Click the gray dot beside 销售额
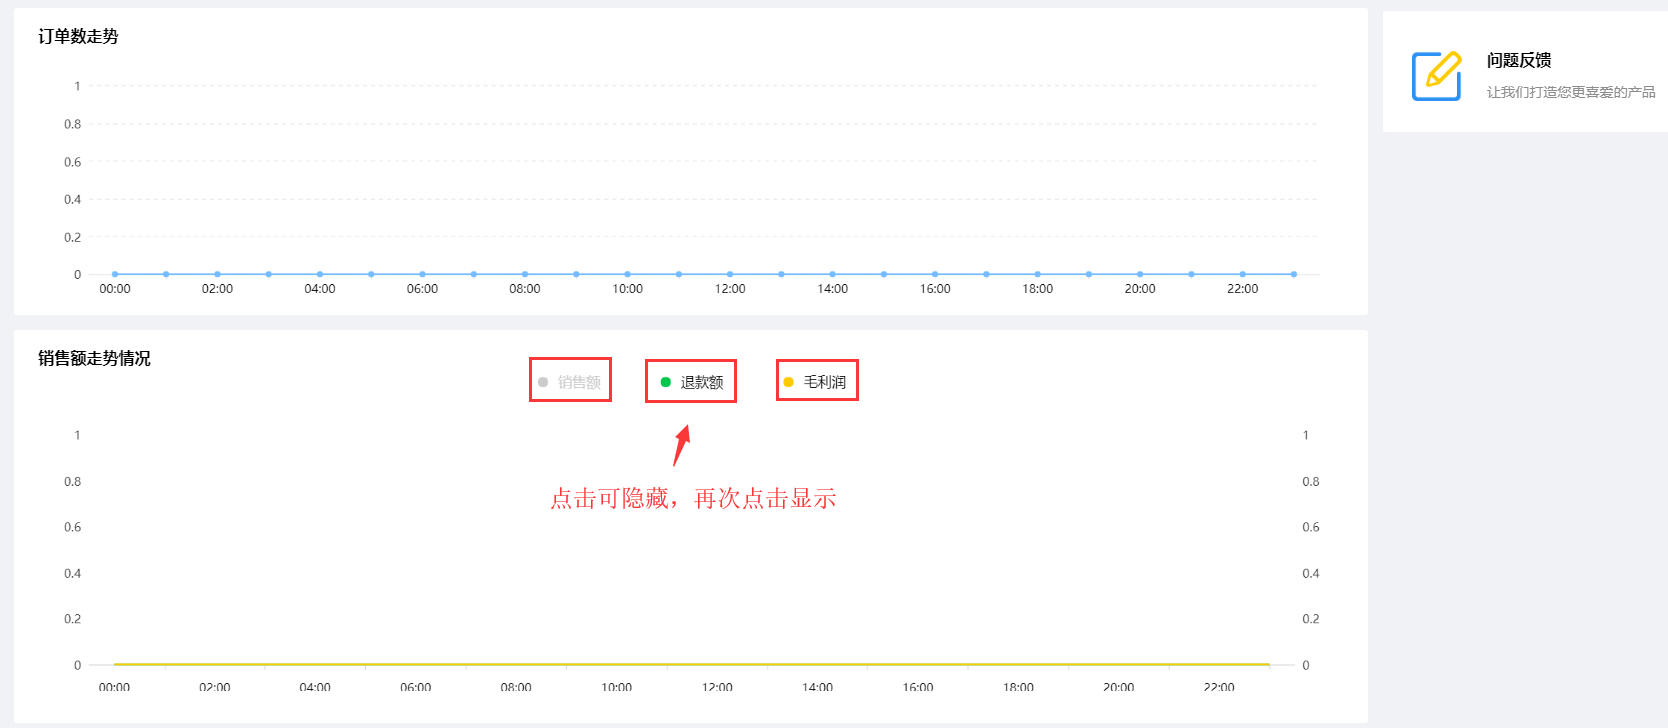The width and height of the screenshot is (1668, 728). pyautogui.click(x=543, y=382)
